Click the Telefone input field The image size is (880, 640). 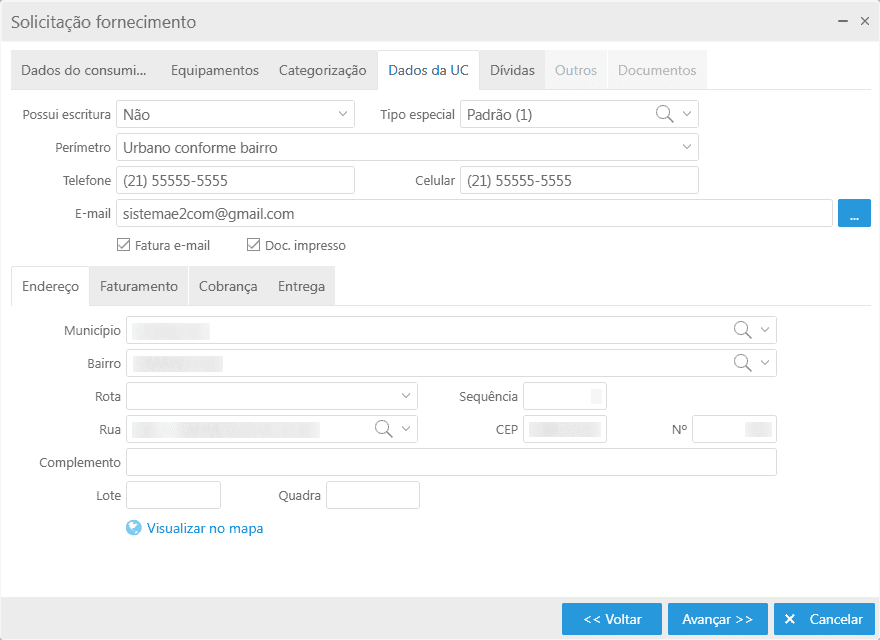[235, 180]
